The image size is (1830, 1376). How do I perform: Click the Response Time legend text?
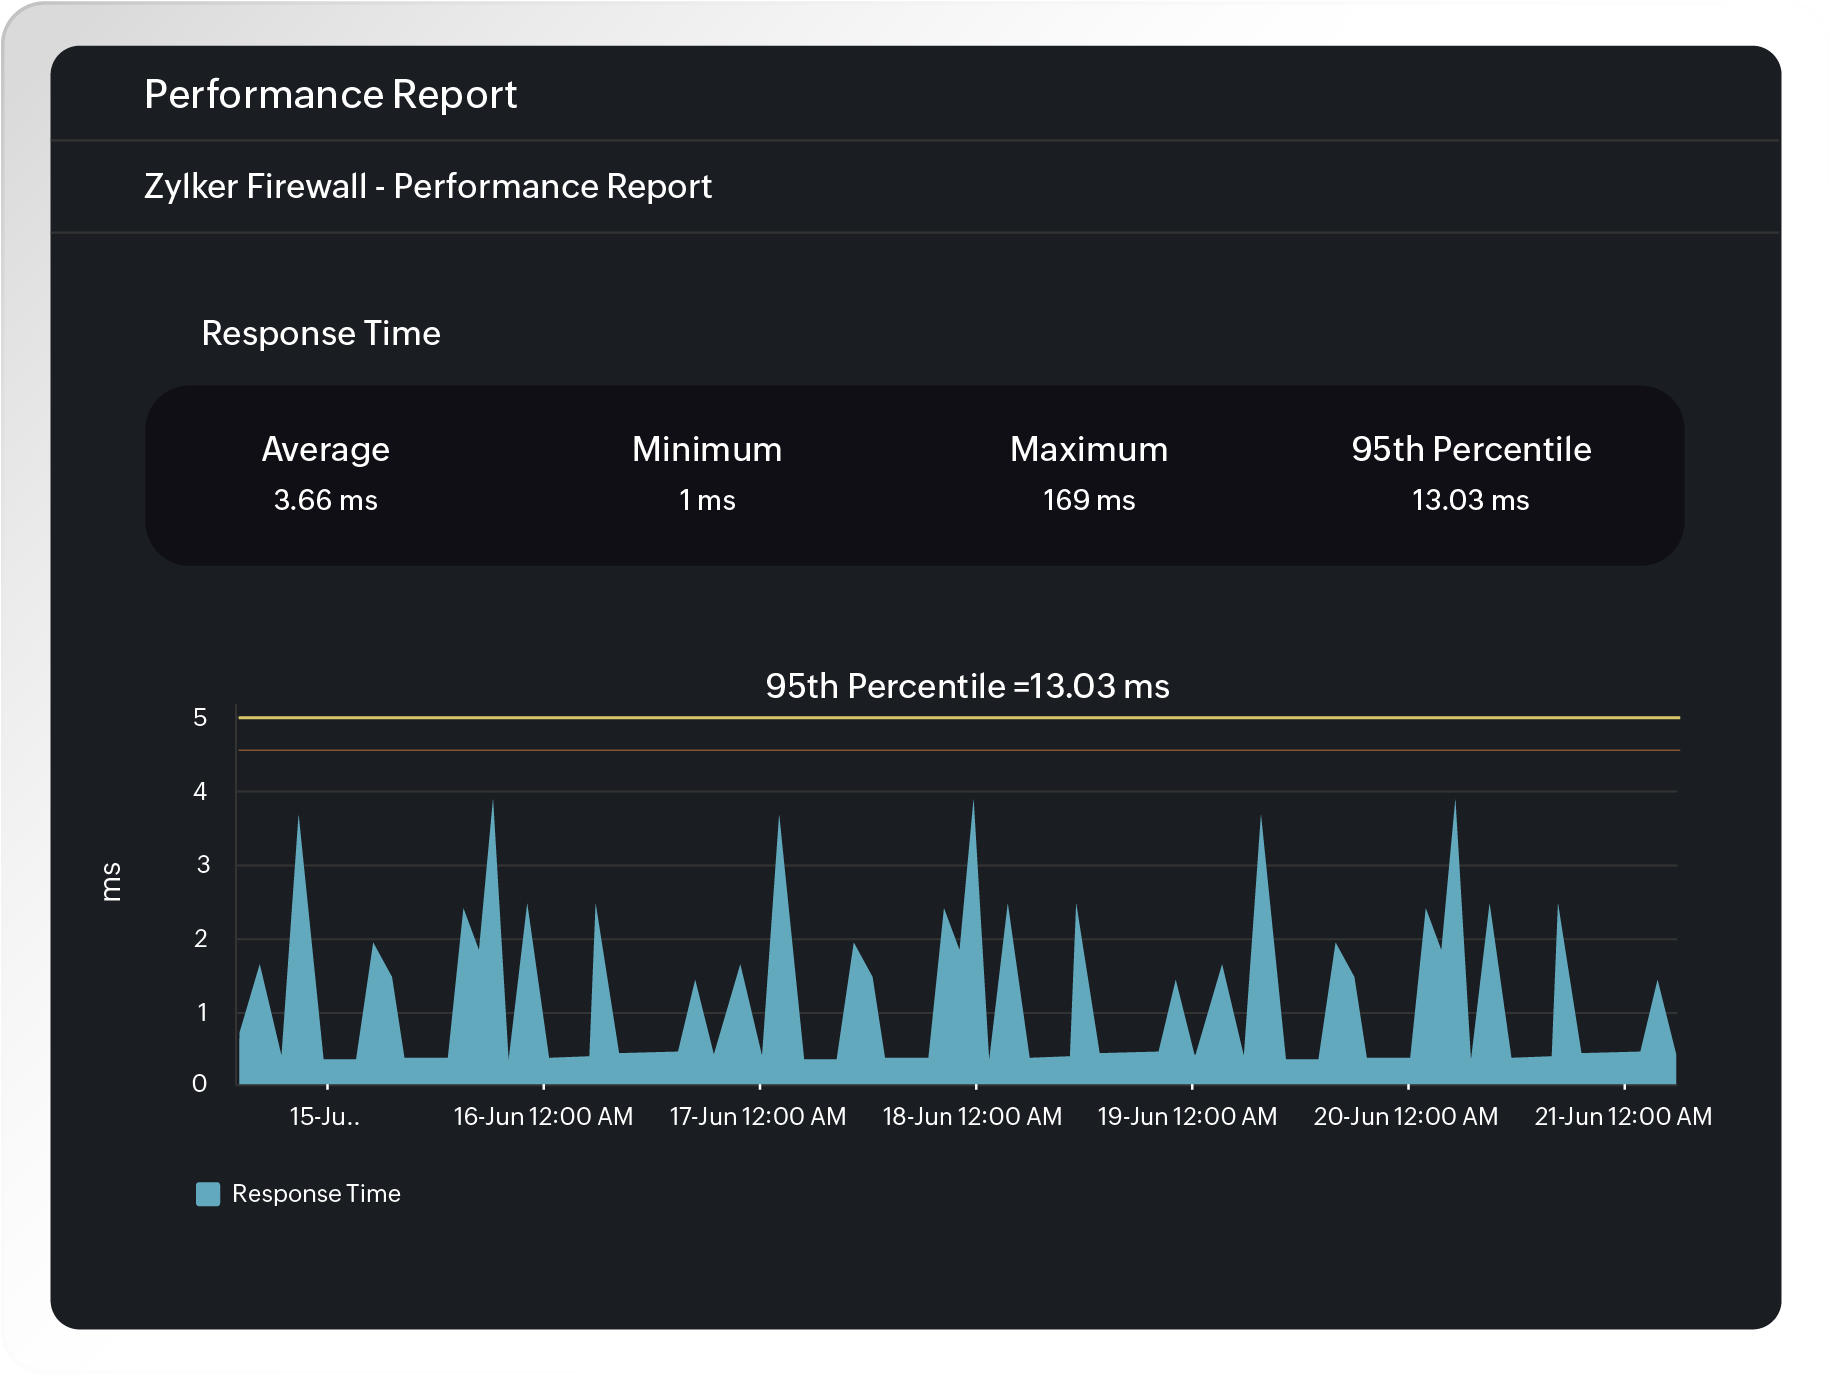coord(316,1193)
